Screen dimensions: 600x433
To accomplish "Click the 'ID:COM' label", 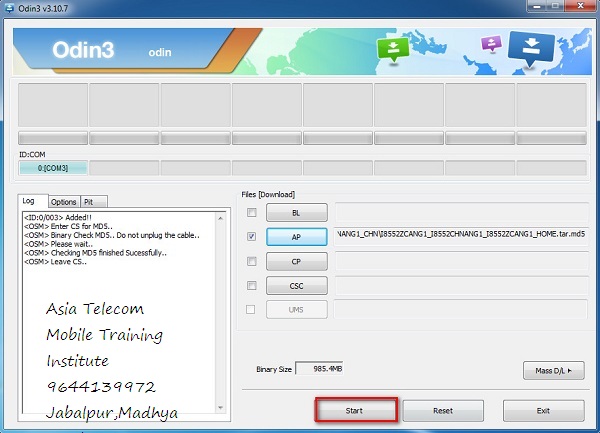I will coord(32,155).
